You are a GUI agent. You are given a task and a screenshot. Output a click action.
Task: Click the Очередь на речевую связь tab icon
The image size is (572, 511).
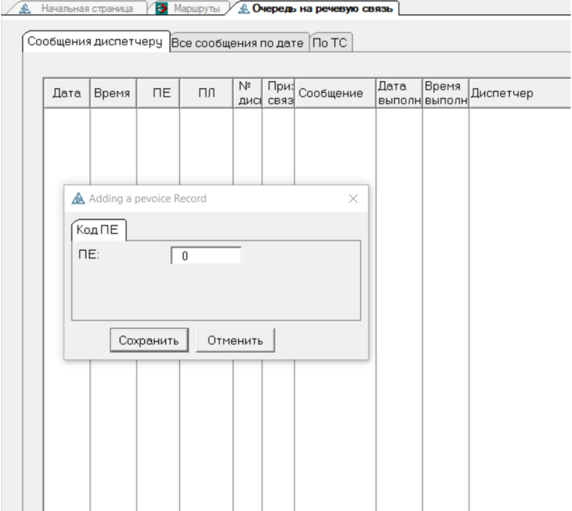(244, 9)
